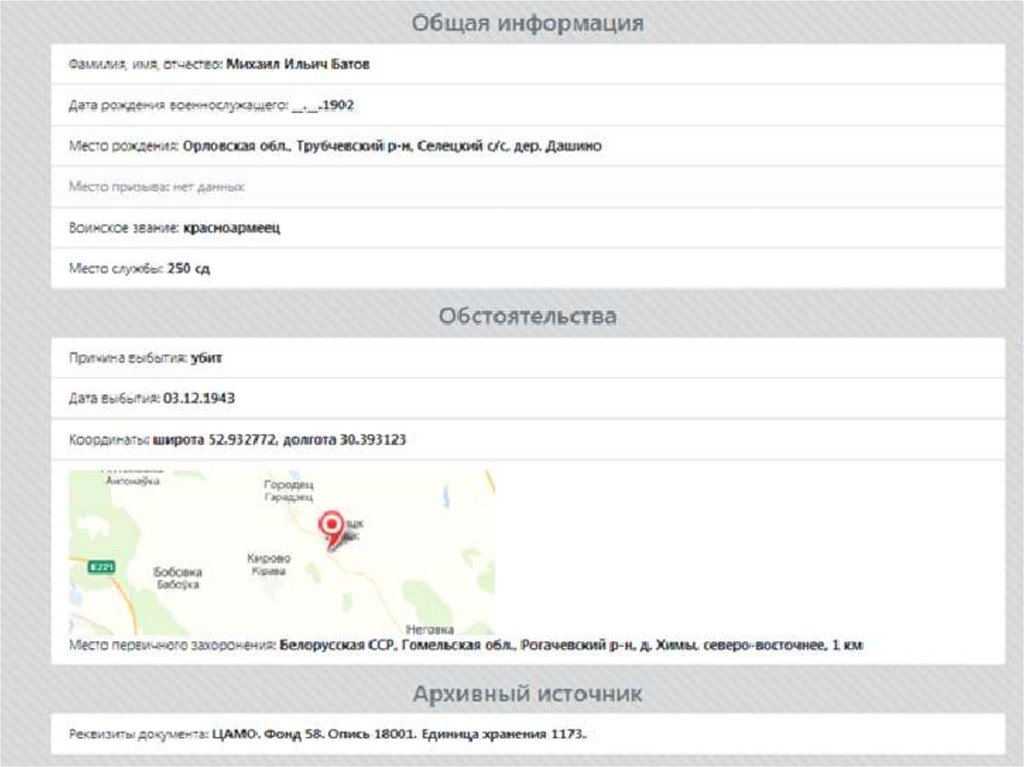Click the Фамилия, имя, отчество label
1024x767 pixels.
pos(146,64)
